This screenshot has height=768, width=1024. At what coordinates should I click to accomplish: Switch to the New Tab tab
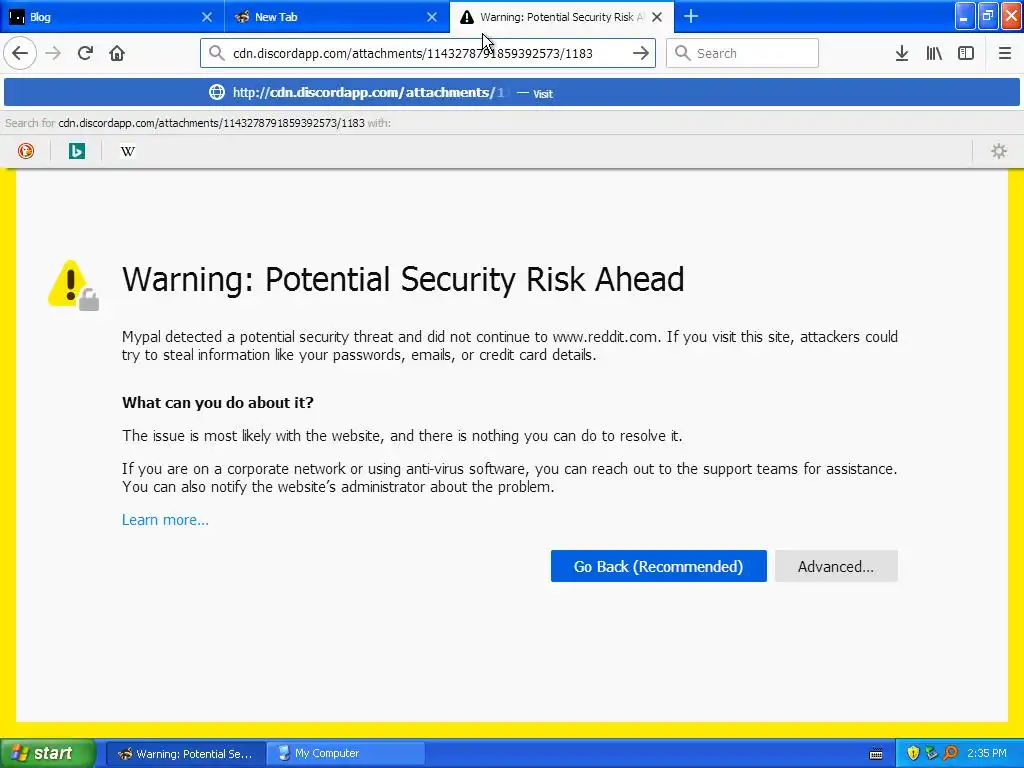tap(337, 16)
